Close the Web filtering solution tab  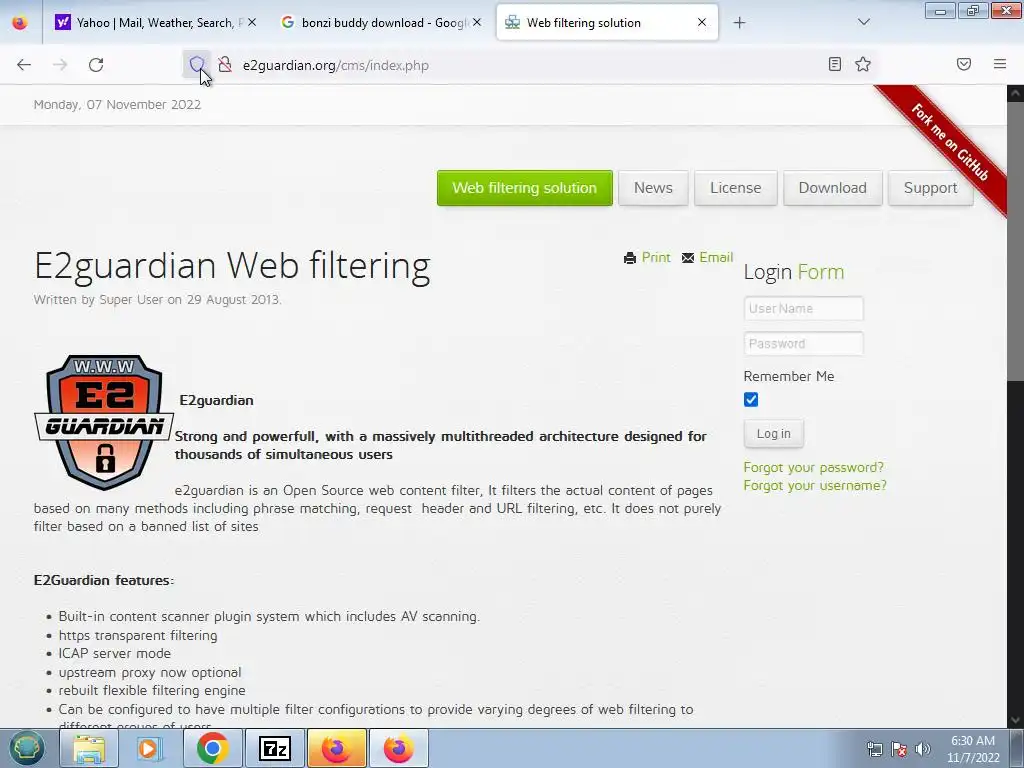702,22
